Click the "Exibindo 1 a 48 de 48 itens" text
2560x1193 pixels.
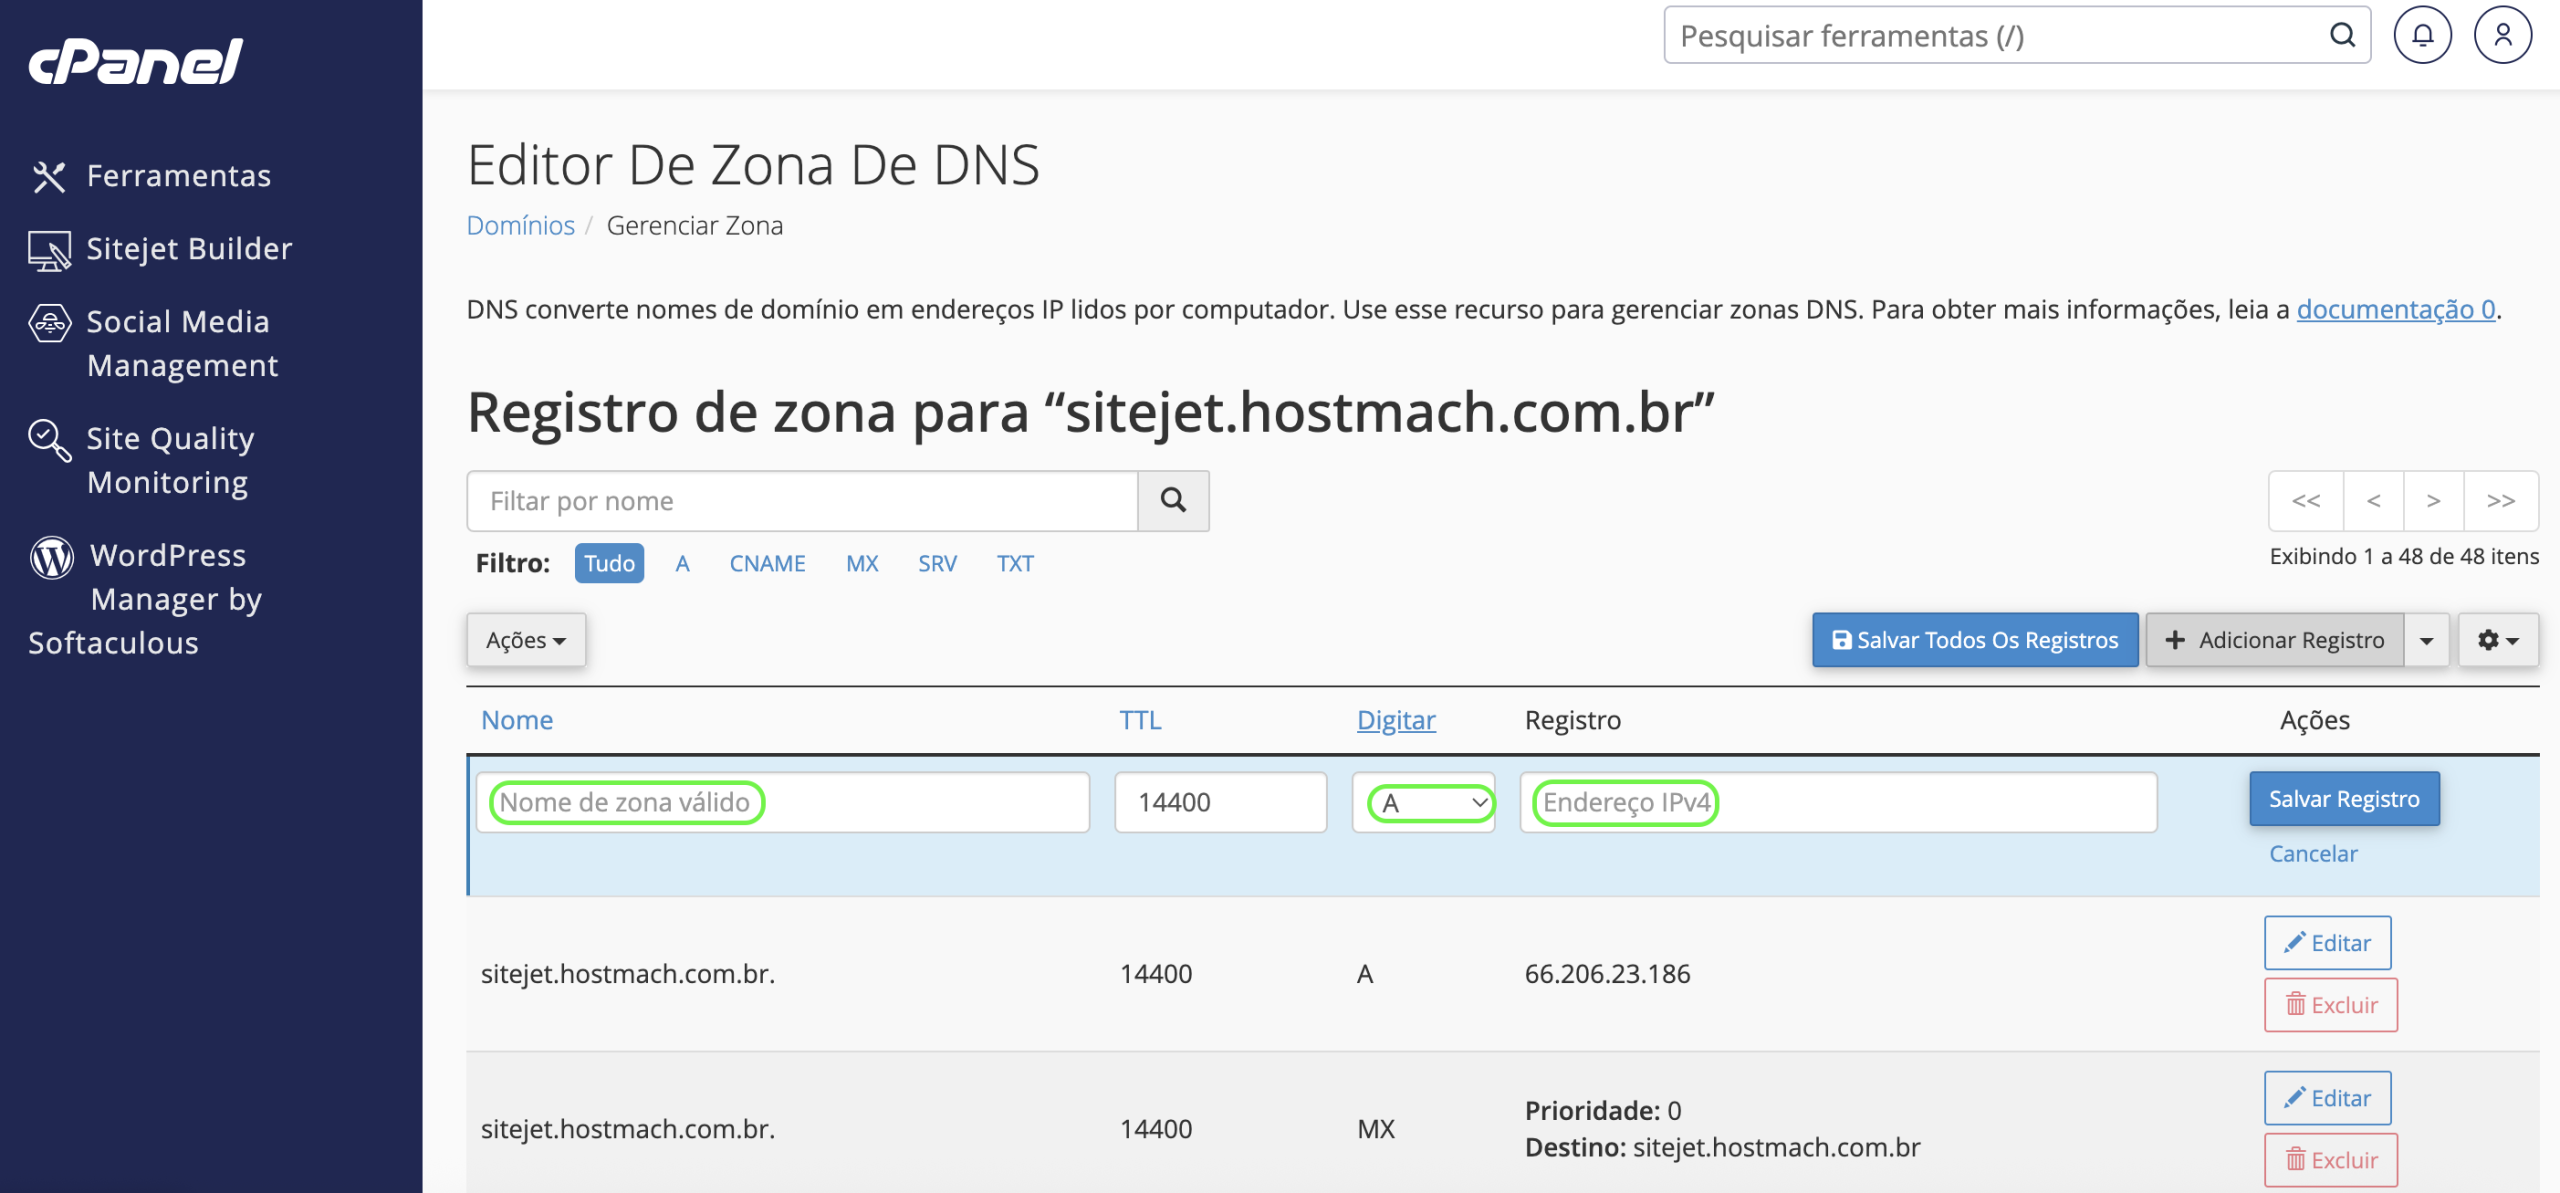coord(2404,556)
